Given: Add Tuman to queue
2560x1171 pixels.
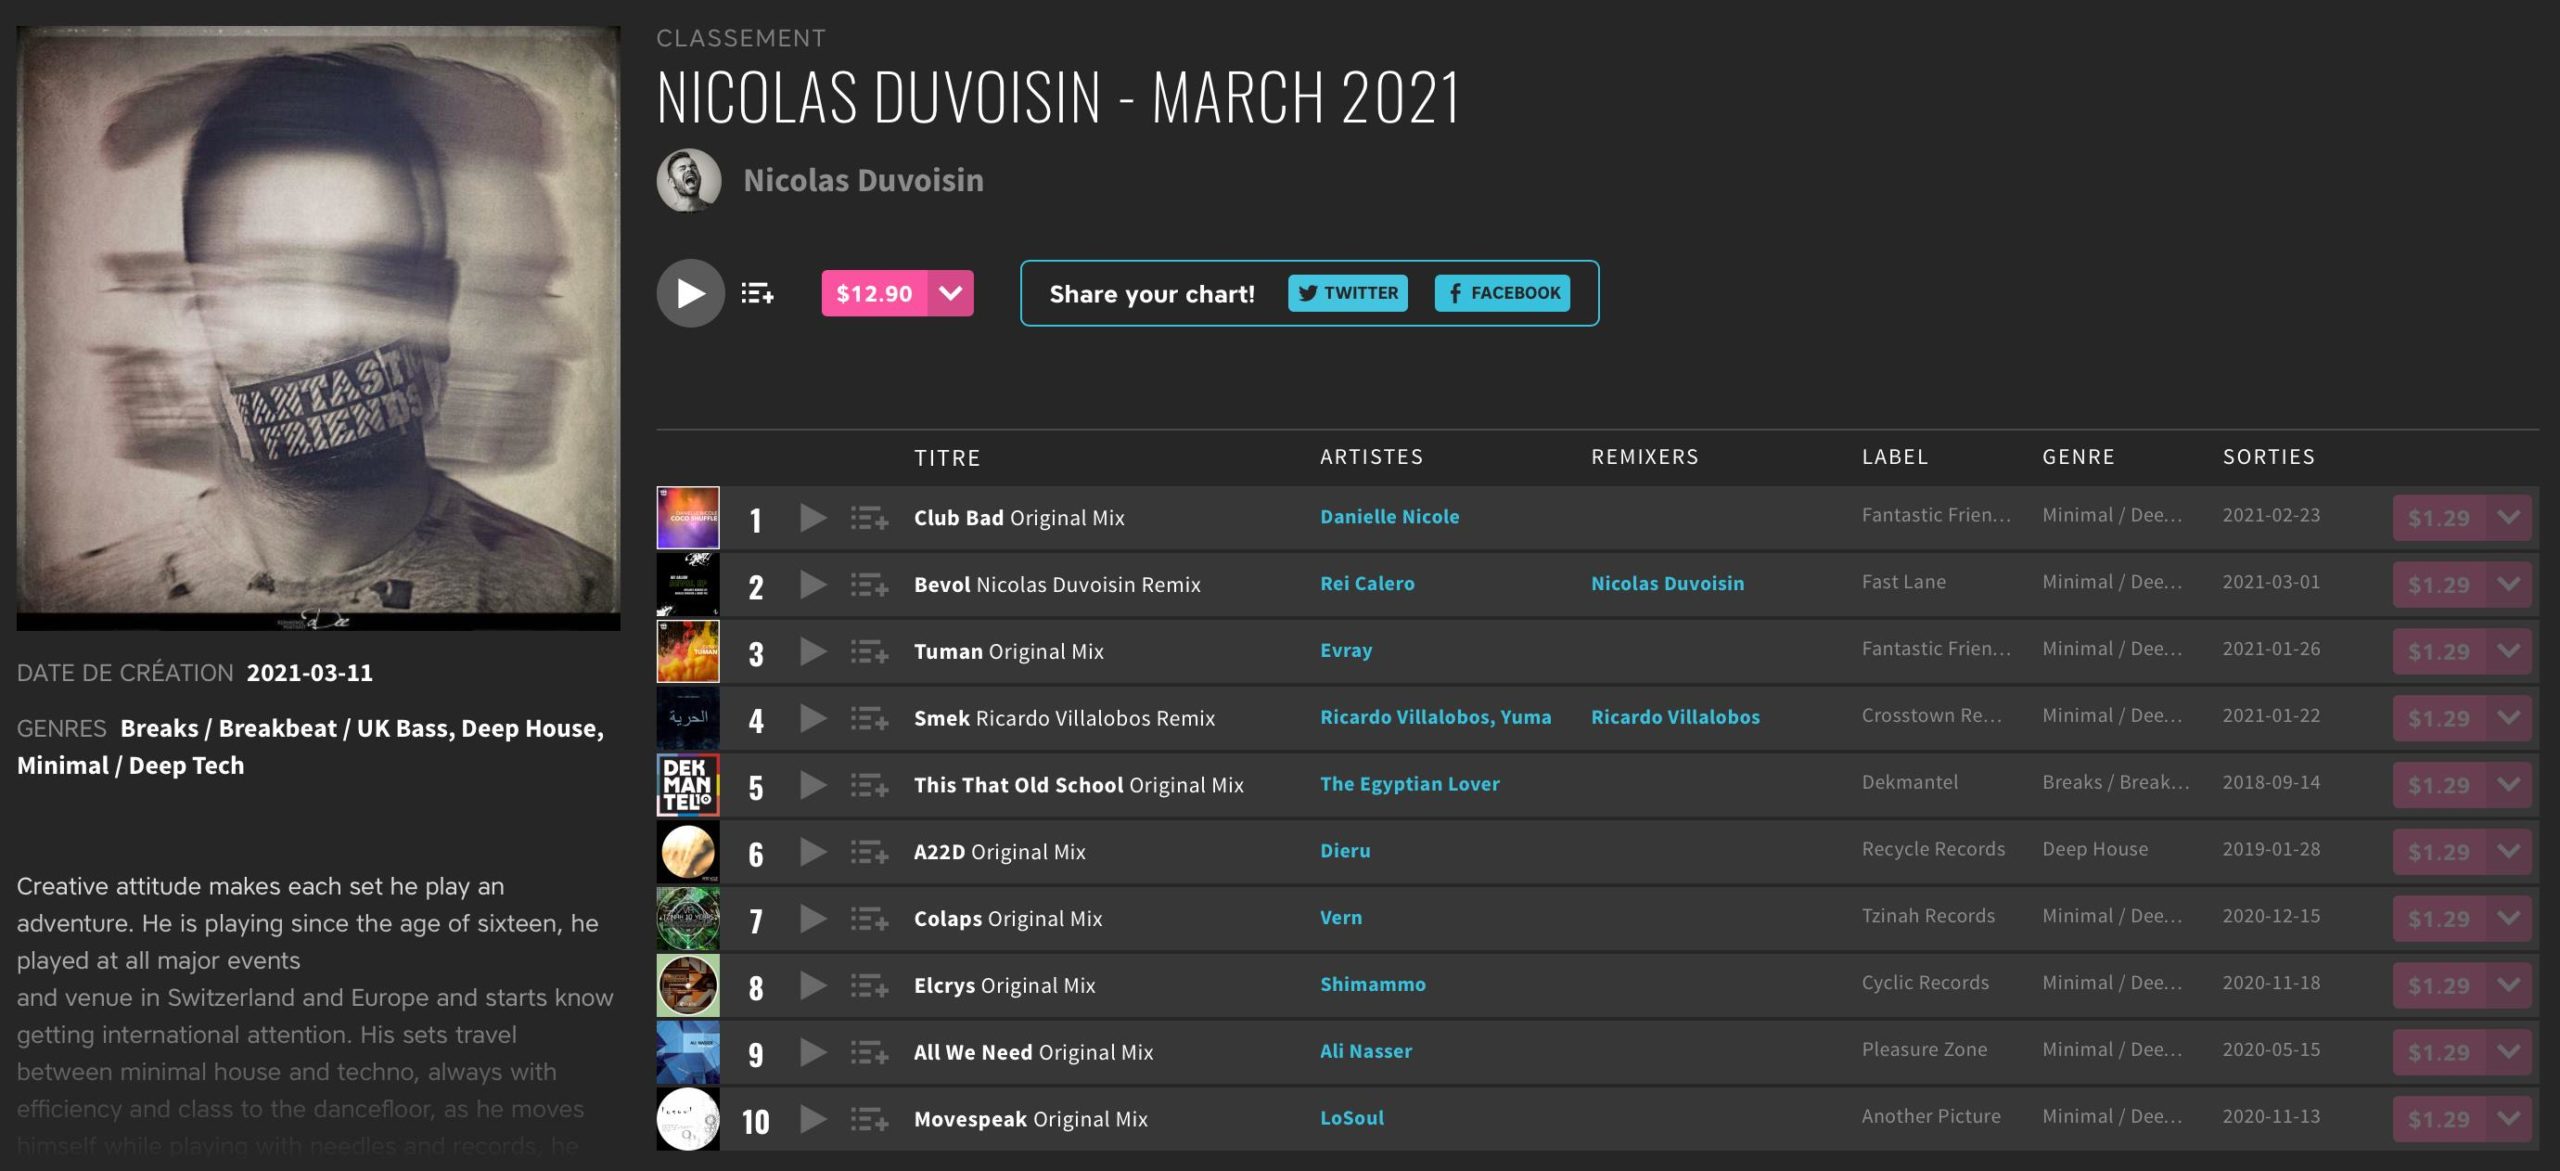Looking at the screenshot, I should point(869,652).
